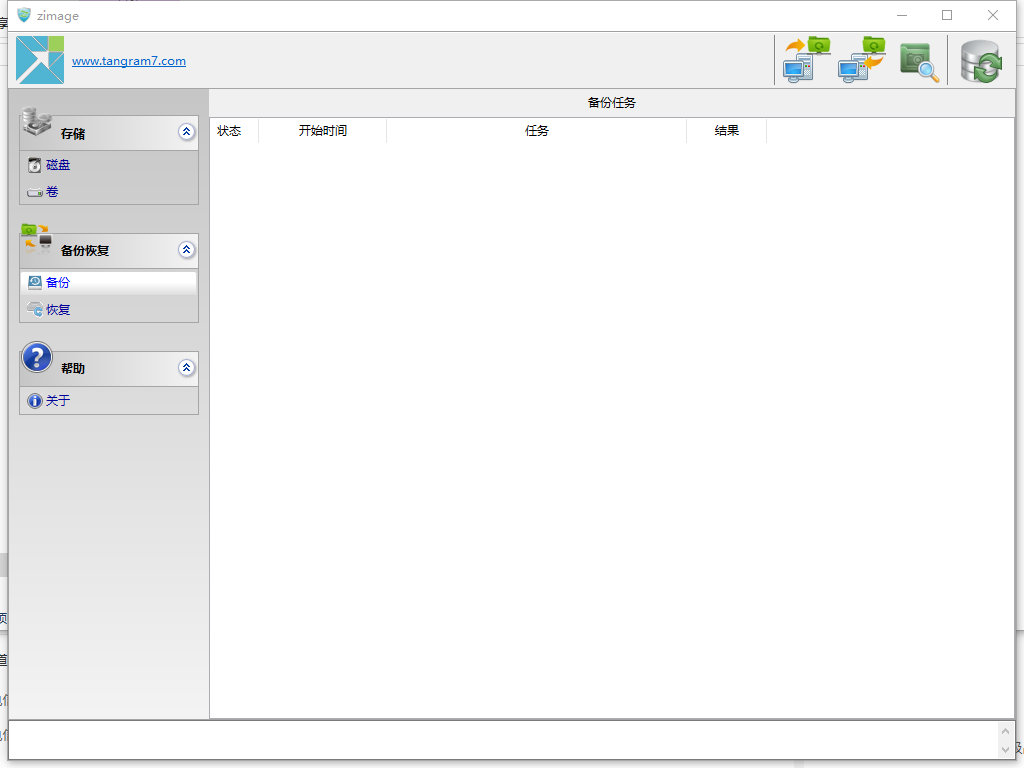Open the 恢复 sidebar item
Image resolution: width=1024 pixels, height=768 pixels.
[58, 310]
